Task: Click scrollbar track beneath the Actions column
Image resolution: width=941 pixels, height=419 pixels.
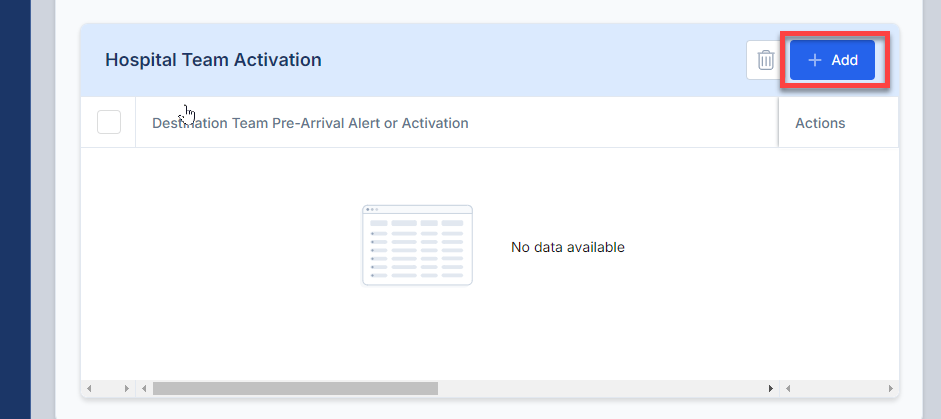Action: point(839,388)
